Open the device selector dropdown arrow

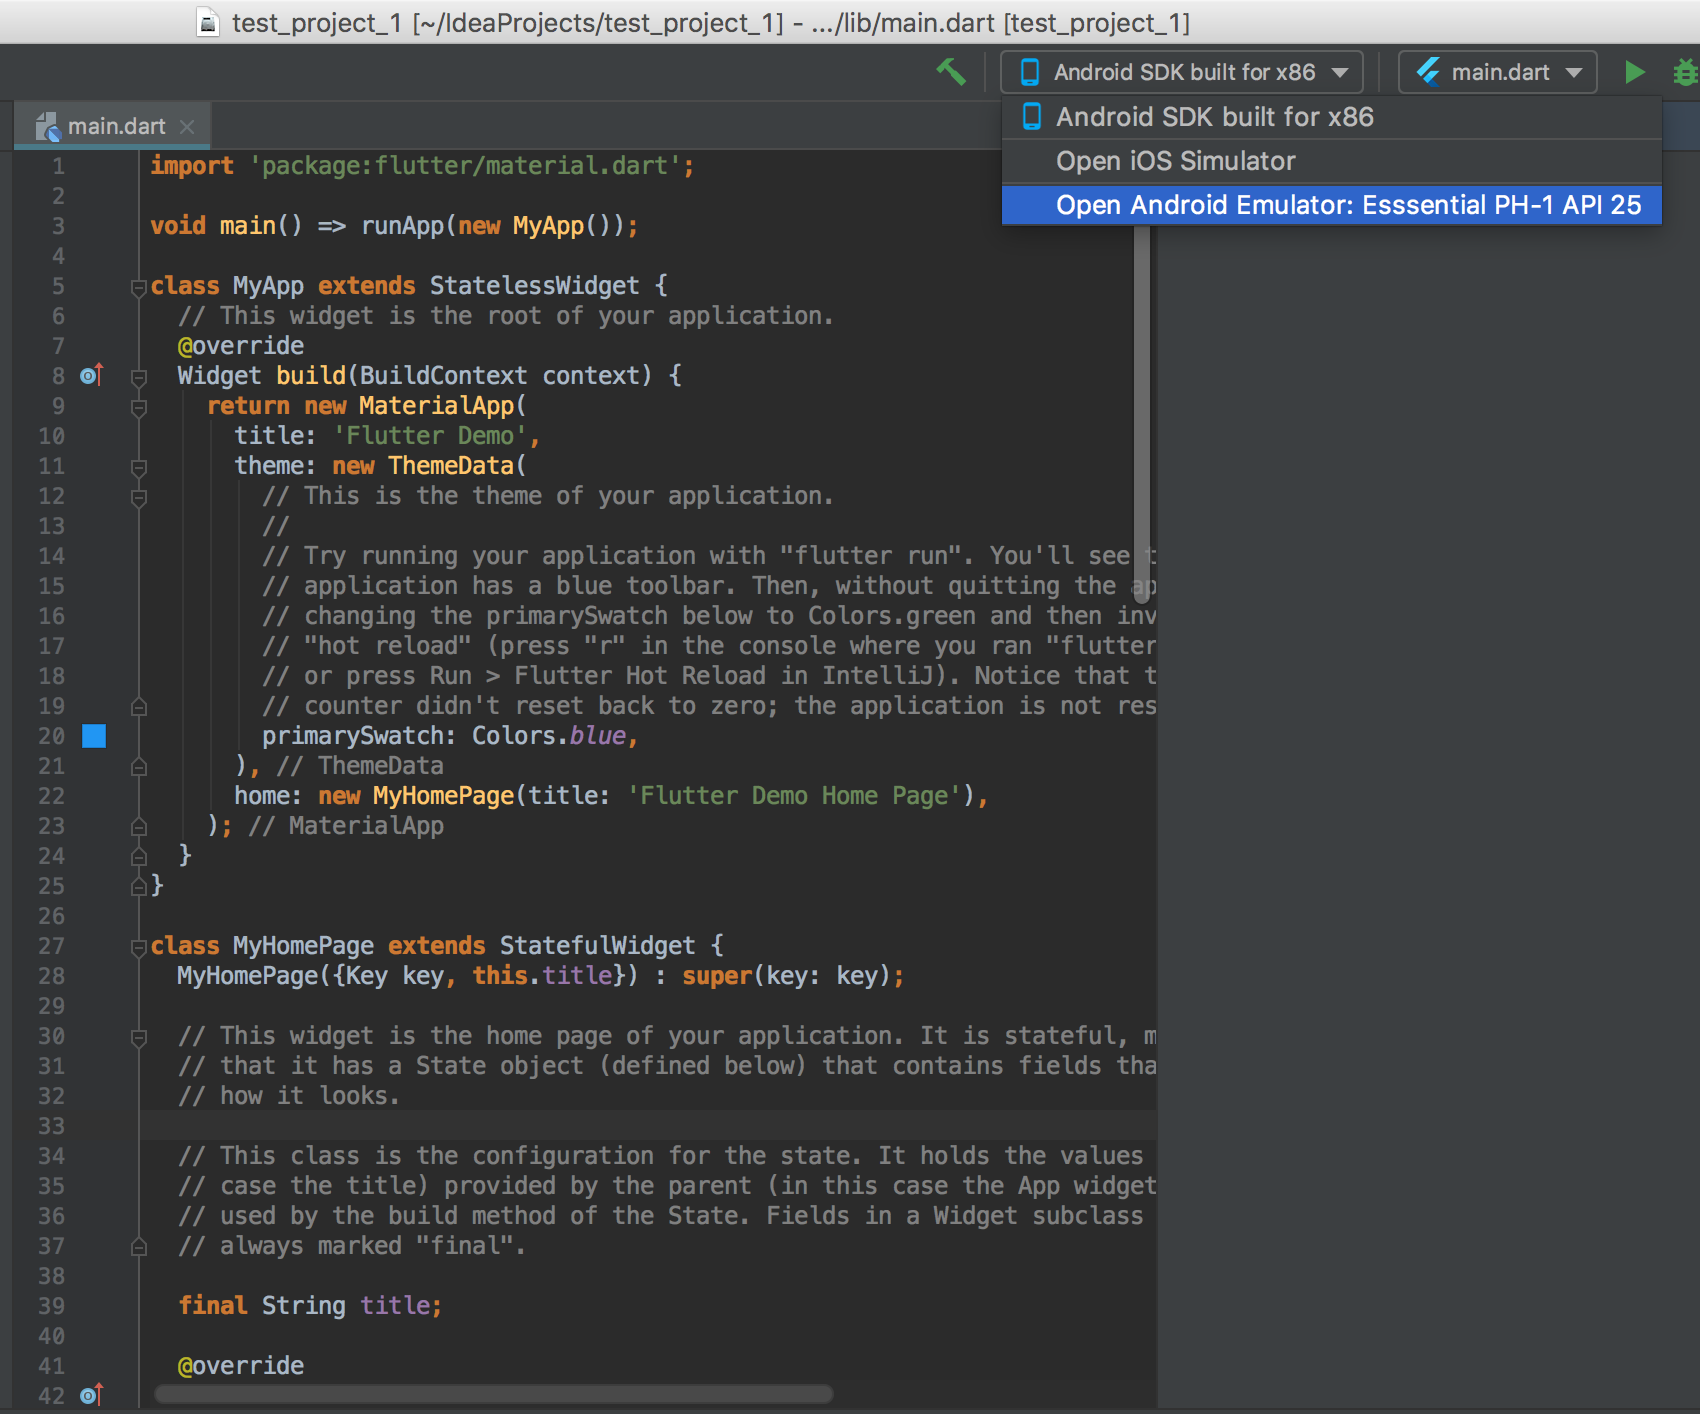[1340, 71]
